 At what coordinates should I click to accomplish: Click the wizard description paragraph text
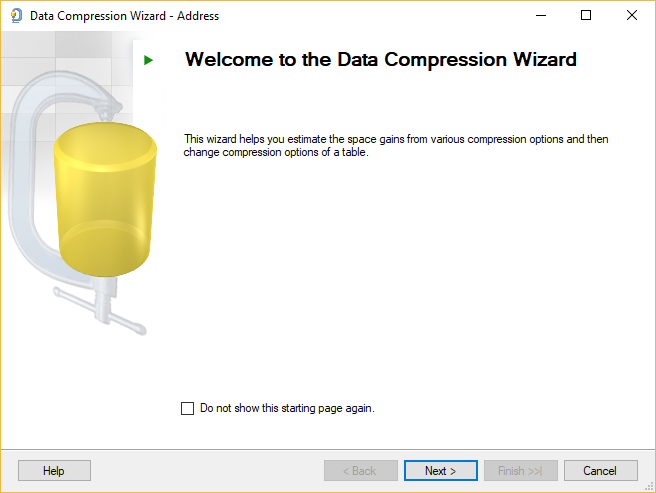[x=396, y=145]
